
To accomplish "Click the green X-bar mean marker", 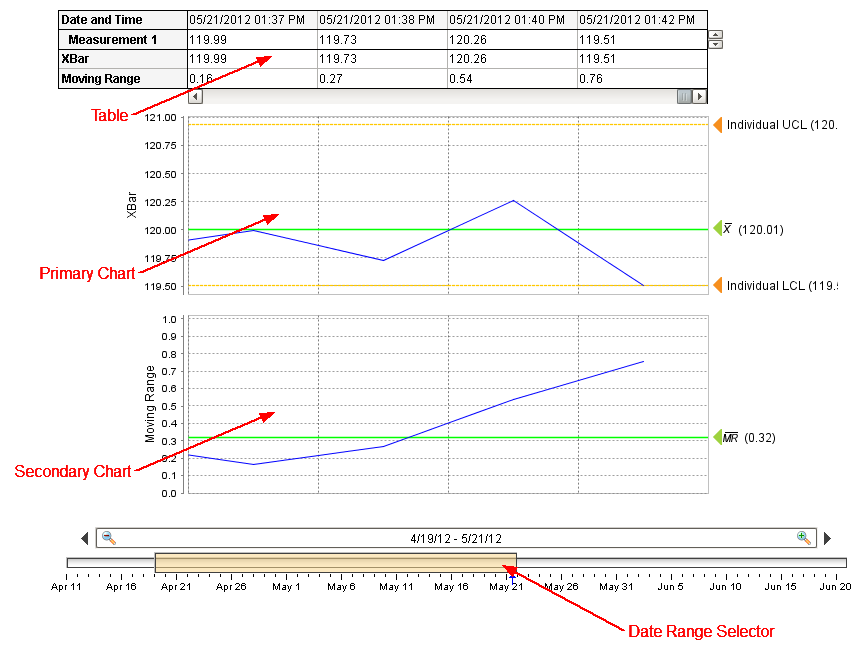I will point(716,229).
